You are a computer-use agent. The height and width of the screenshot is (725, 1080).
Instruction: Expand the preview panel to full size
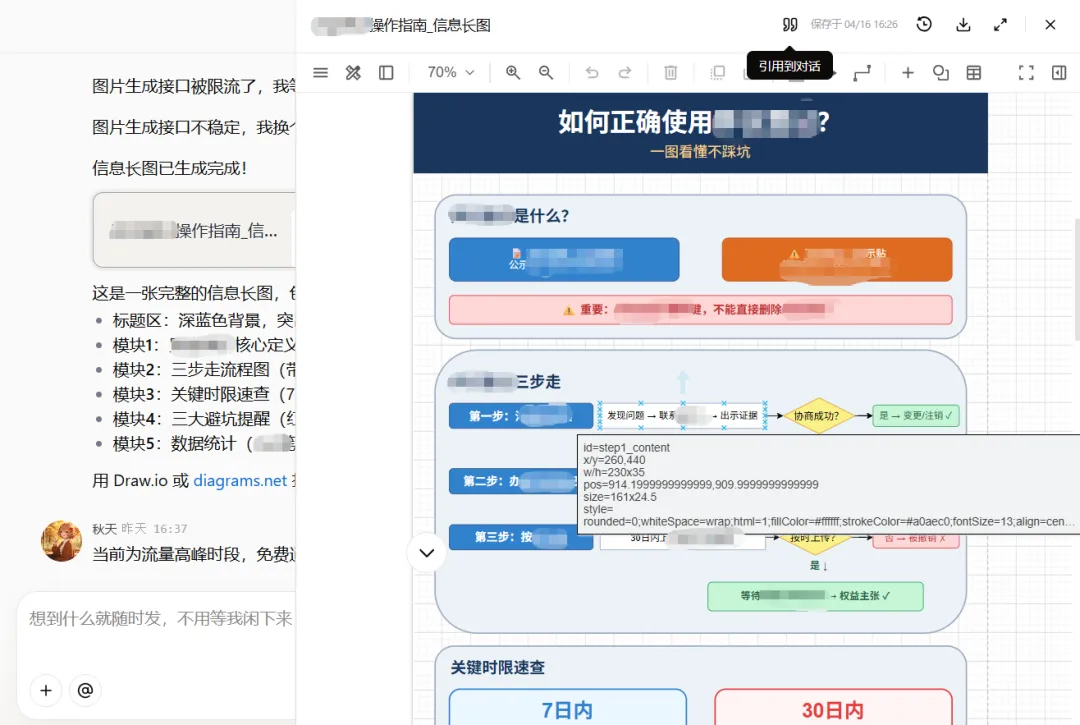click(x=1000, y=25)
